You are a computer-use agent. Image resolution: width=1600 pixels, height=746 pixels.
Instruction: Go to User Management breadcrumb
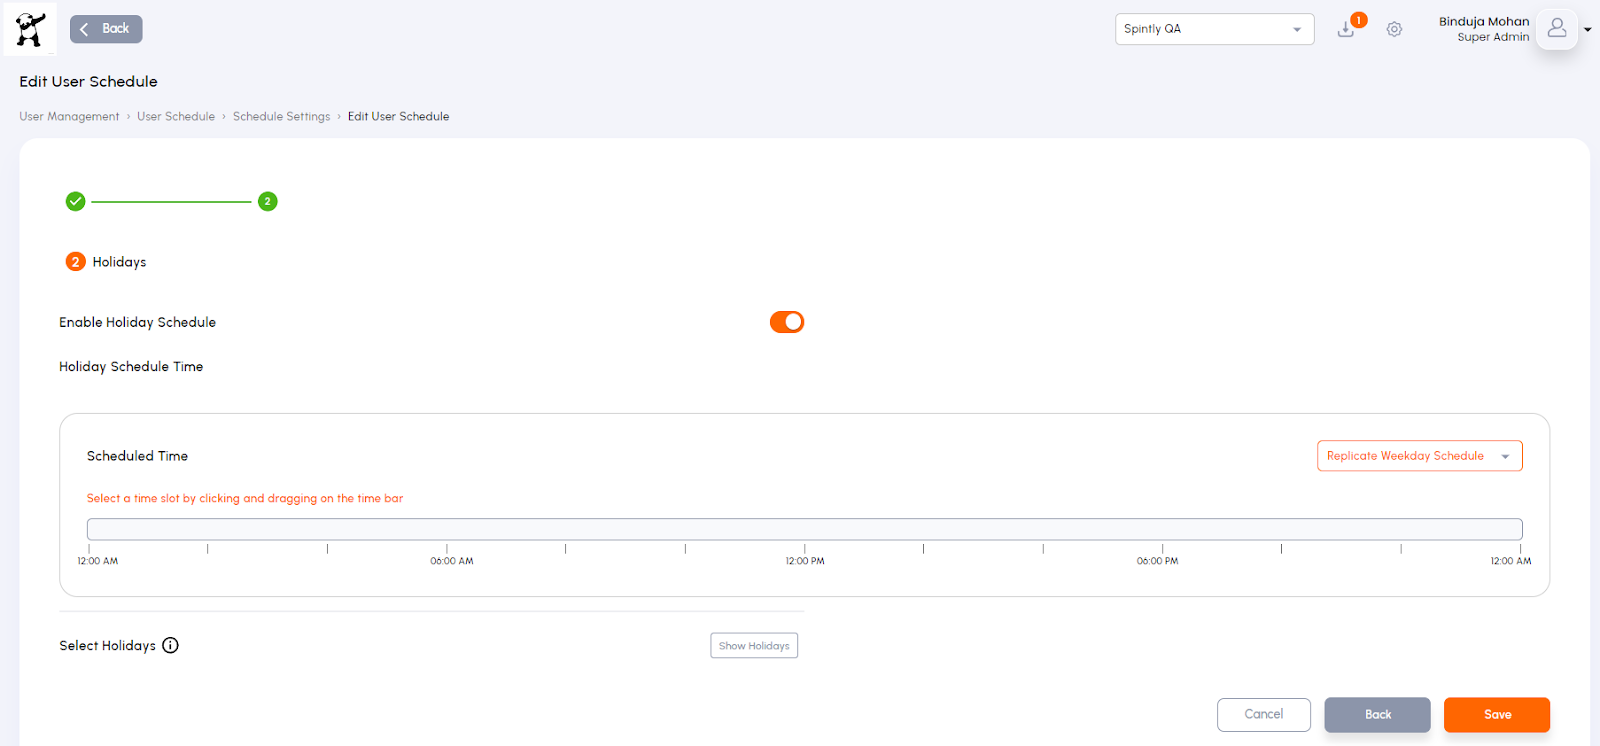[69, 117]
